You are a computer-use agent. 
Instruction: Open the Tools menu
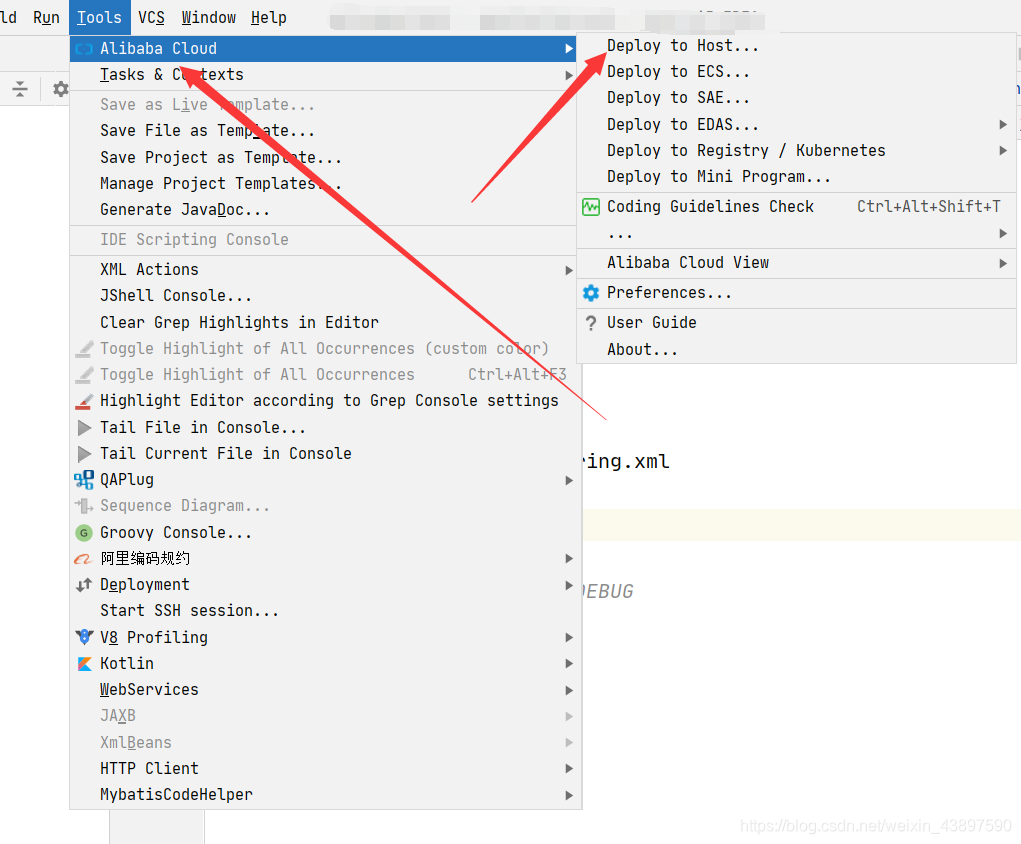pos(99,18)
